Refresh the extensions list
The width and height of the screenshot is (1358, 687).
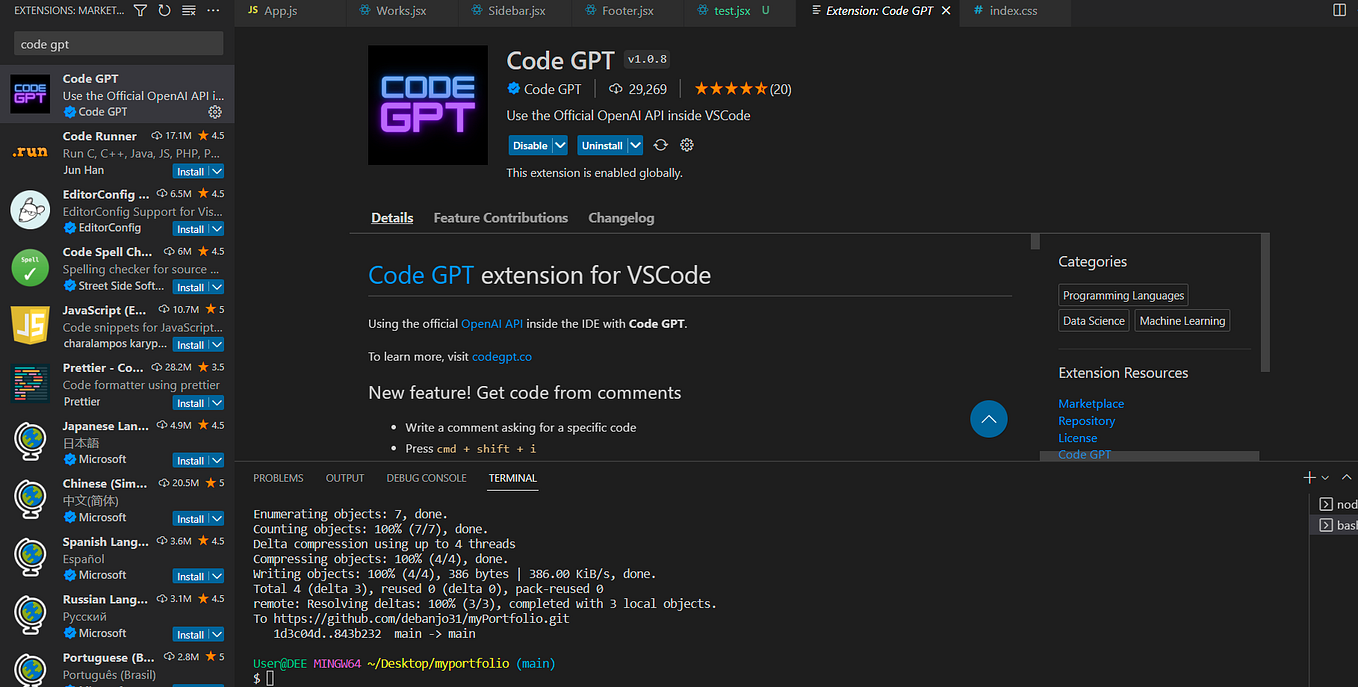[162, 10]
